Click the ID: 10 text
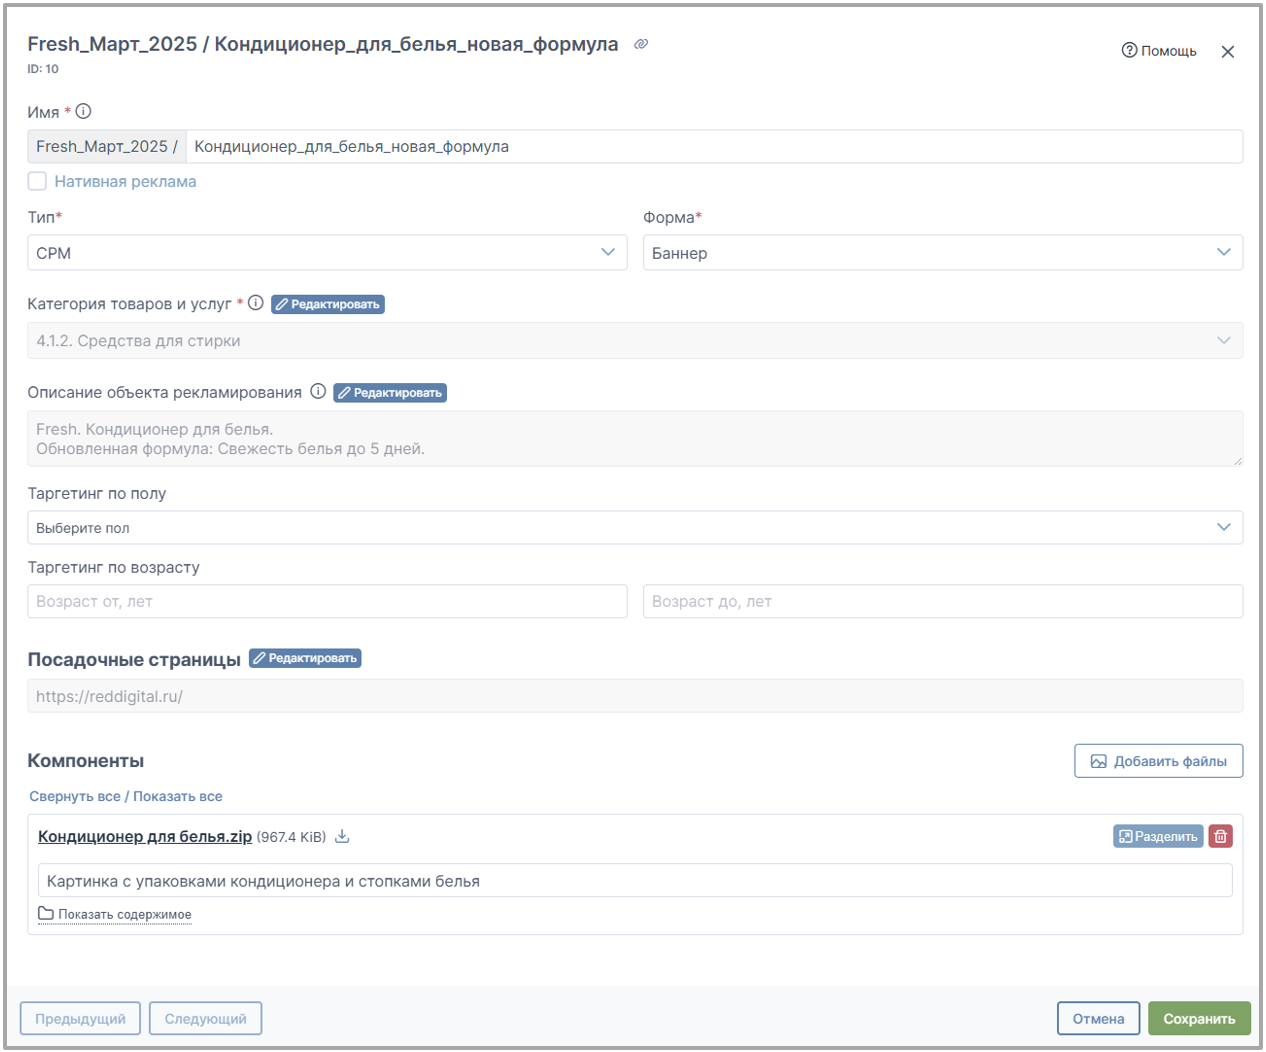The image size is (1266, 1052). pyautogui.click(x=43, y=69)
